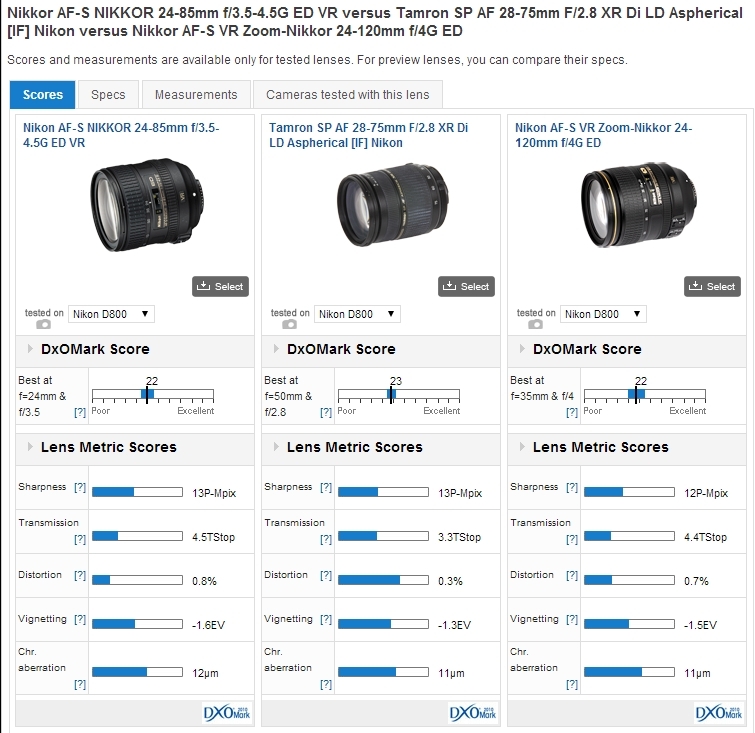Open the Nikon D800 dropdown under Tamron lens
The width and height of the screenshot is (755, 733).
click(358, 314)
